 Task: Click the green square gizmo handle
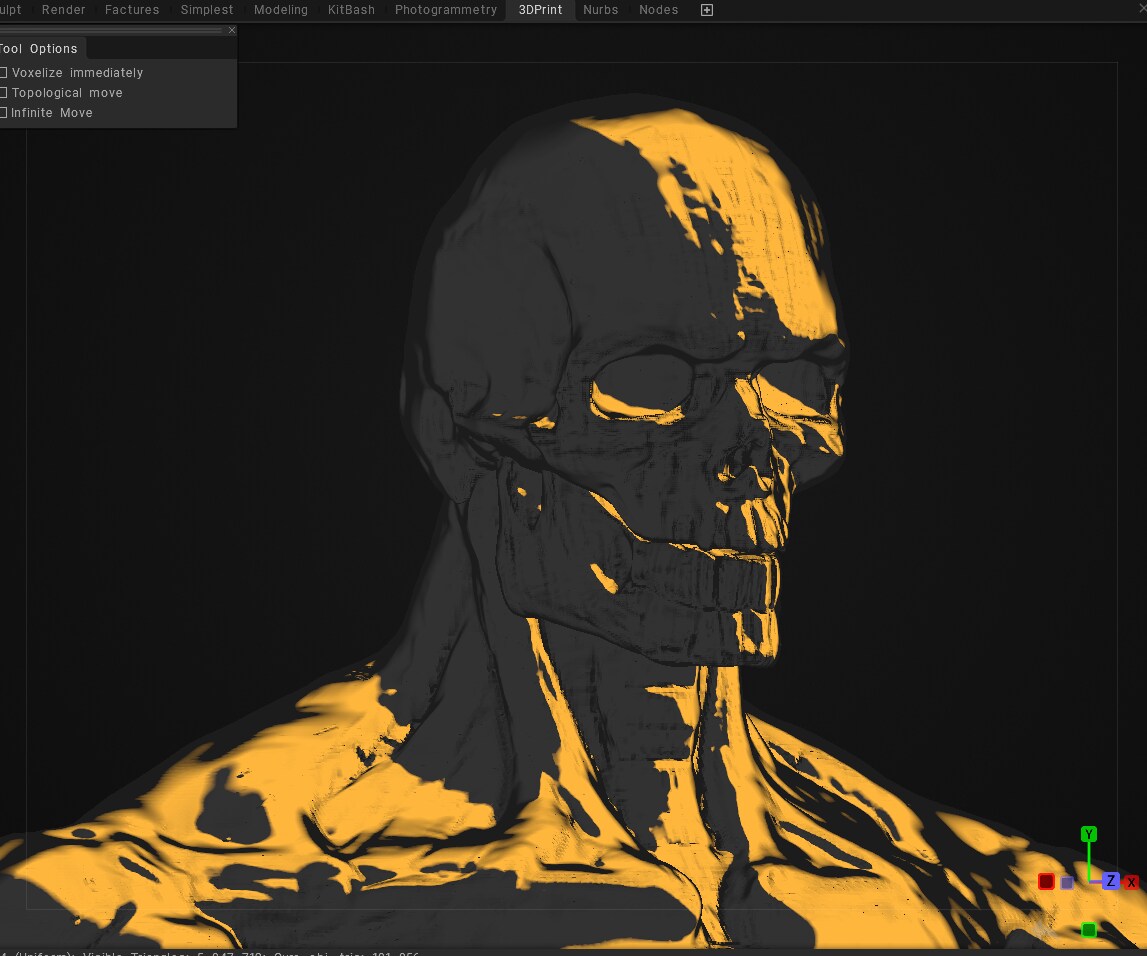coord(1088,930)
